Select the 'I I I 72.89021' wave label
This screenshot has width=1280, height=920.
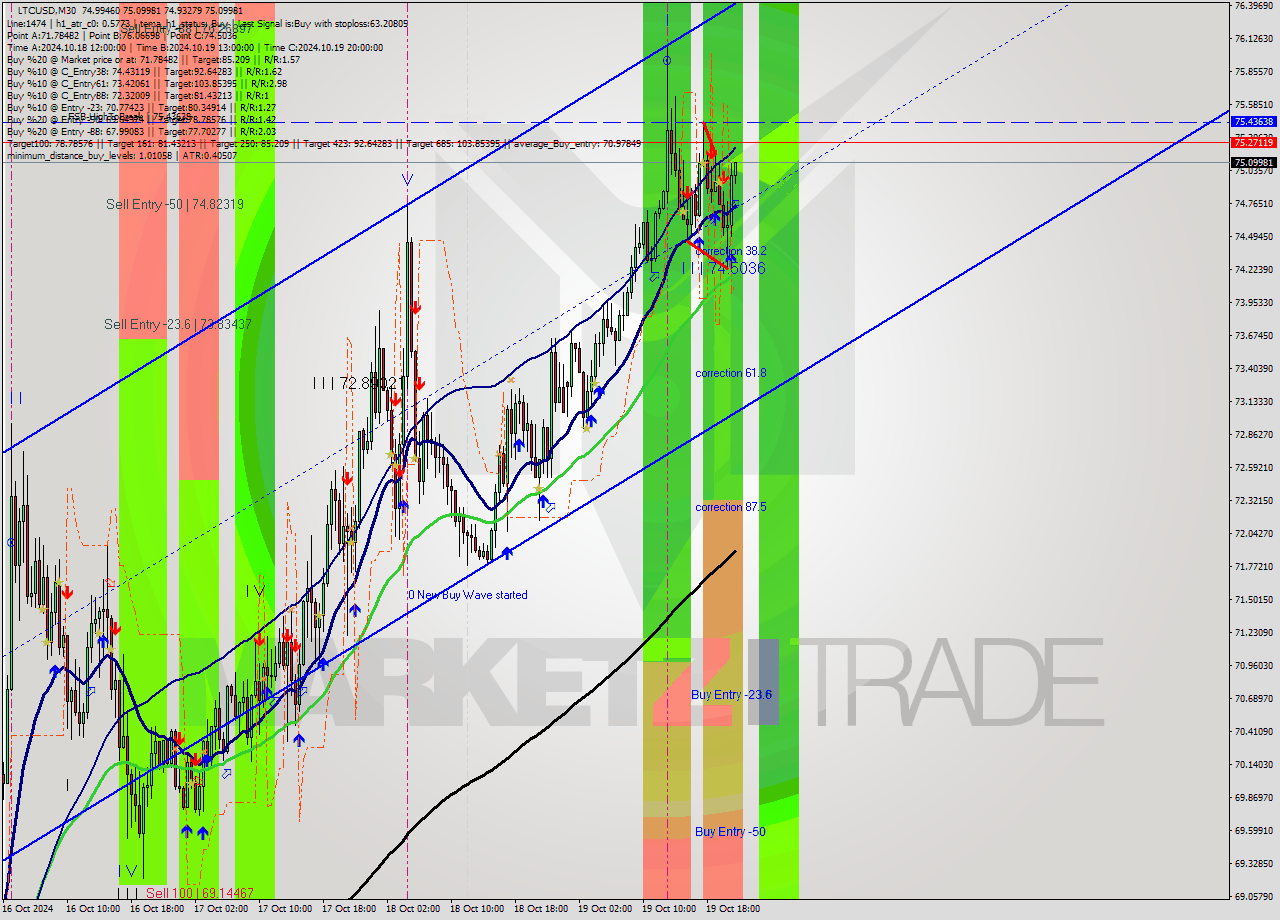click(357, 383)
